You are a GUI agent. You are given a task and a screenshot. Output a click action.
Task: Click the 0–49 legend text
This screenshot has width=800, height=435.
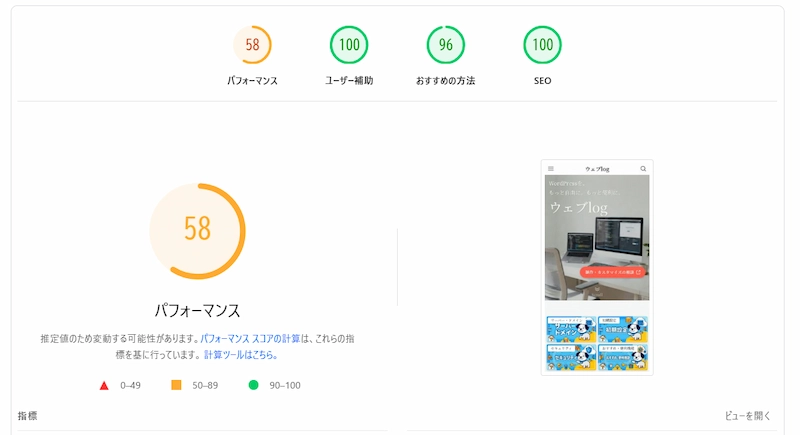[x=130, y=386]
